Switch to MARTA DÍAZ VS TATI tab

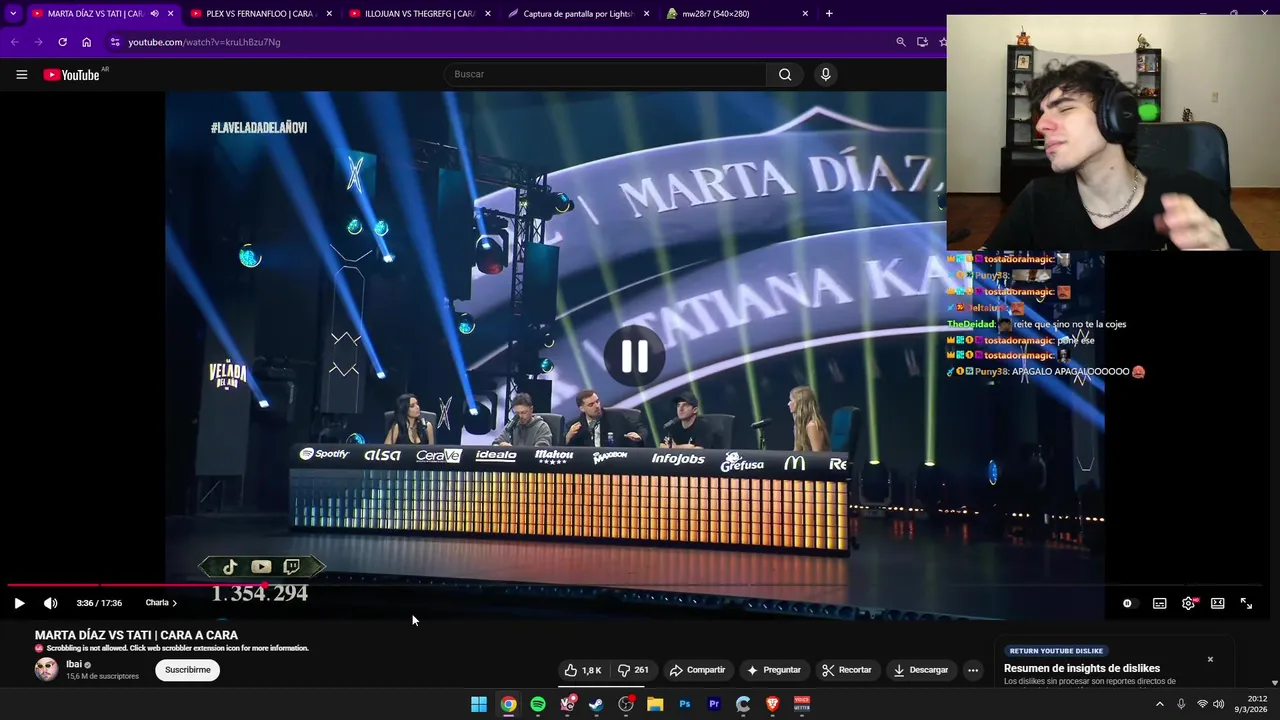(95, 14)
